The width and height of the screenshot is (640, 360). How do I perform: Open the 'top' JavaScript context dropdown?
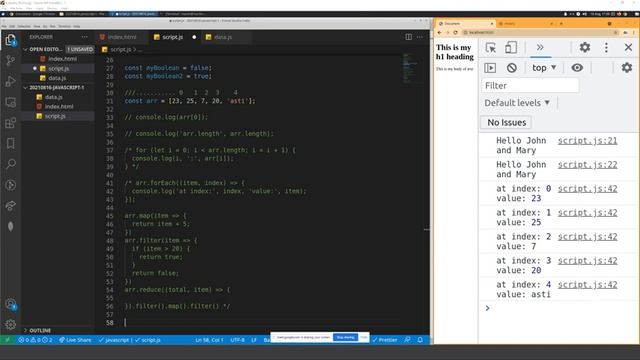[x=544, y=68]
